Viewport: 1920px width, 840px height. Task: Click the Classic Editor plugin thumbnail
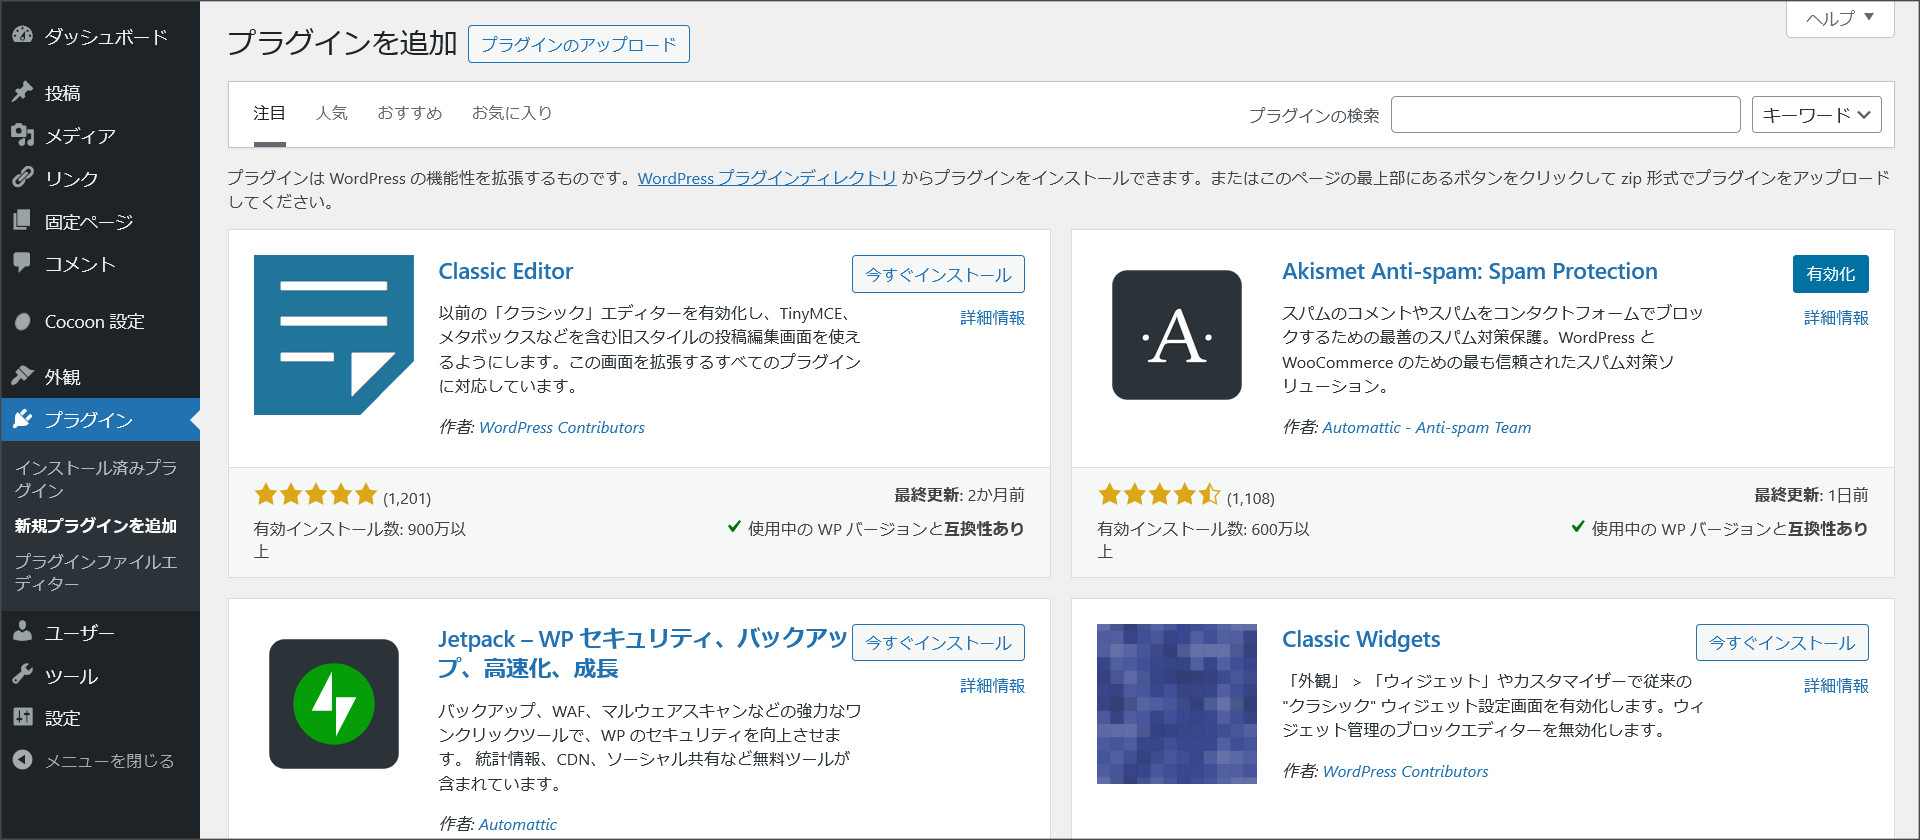click(334, 335)
